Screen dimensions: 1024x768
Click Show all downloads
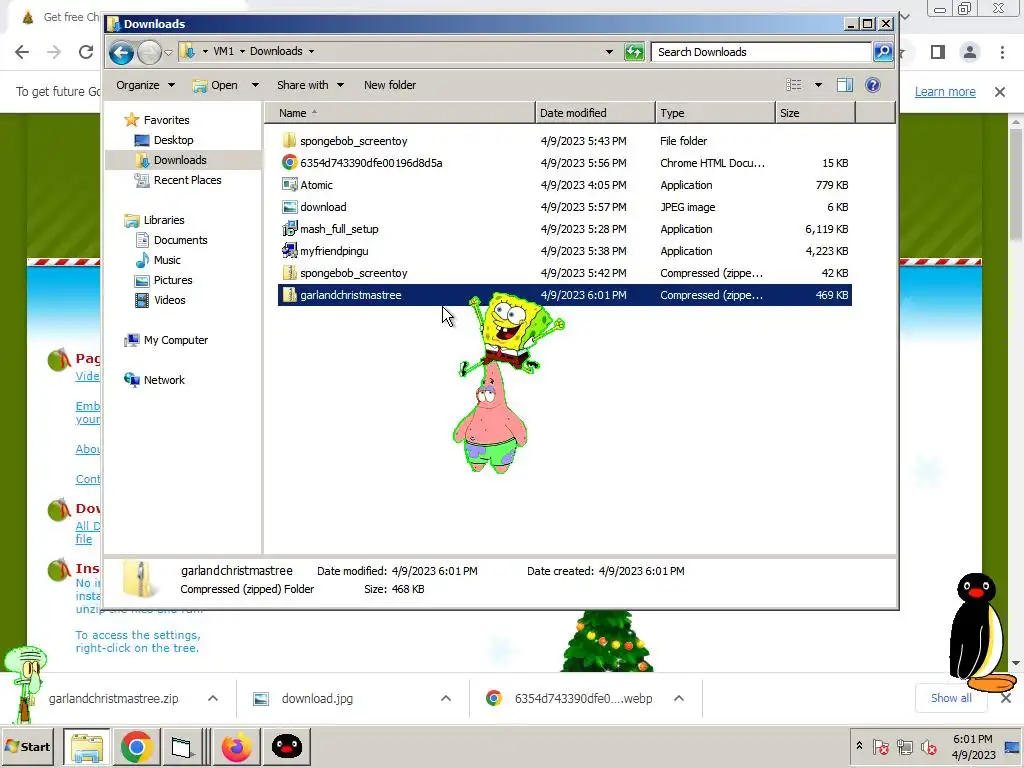[x=951, y=698]
